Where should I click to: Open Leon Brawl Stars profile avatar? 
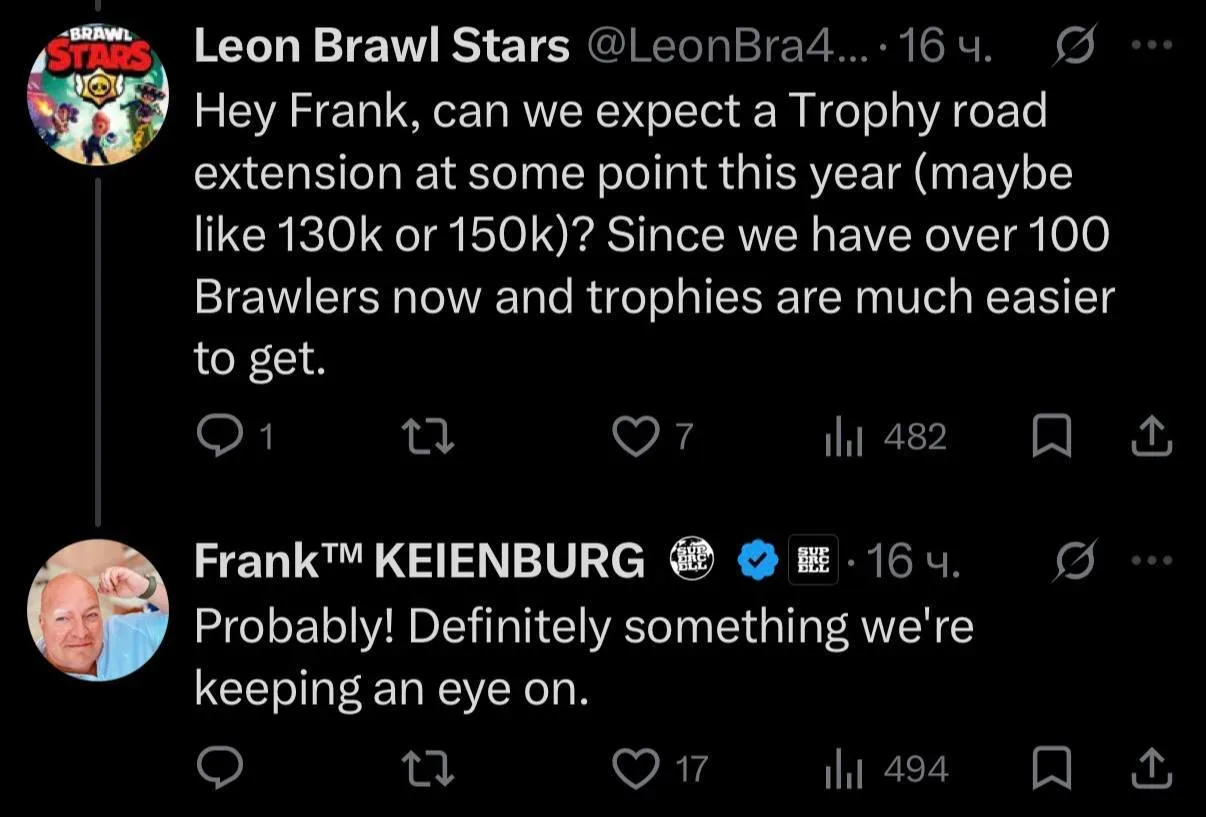[97, 94]
